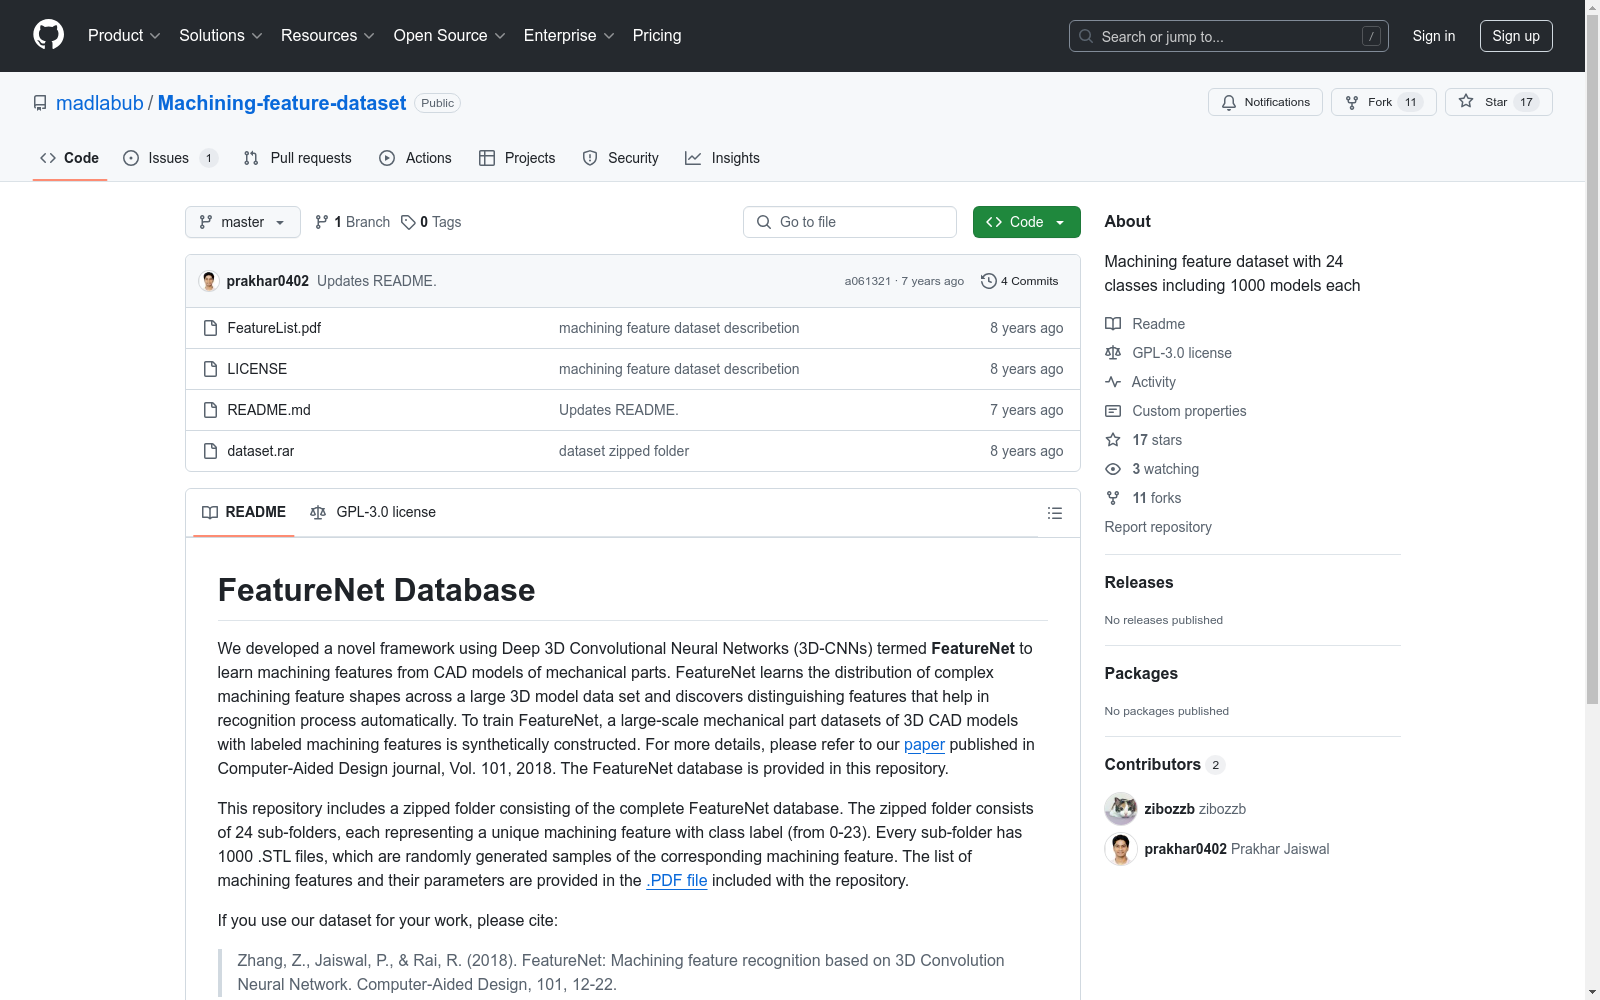The height and width of the screenshot is (1000, 1600).
Task: Open the paper link in README
Action: point(924,744)
